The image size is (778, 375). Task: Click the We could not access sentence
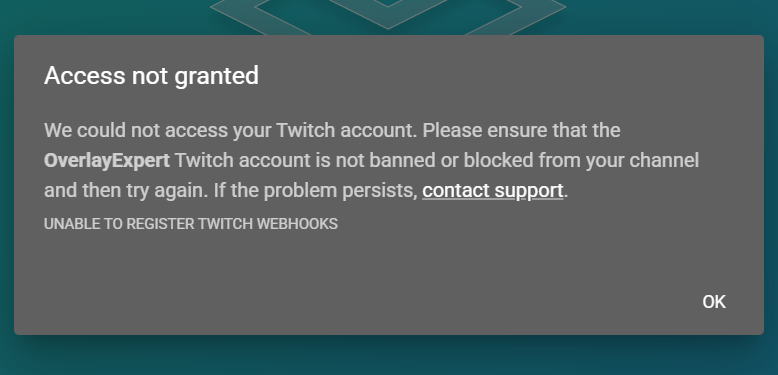[232, 130]
